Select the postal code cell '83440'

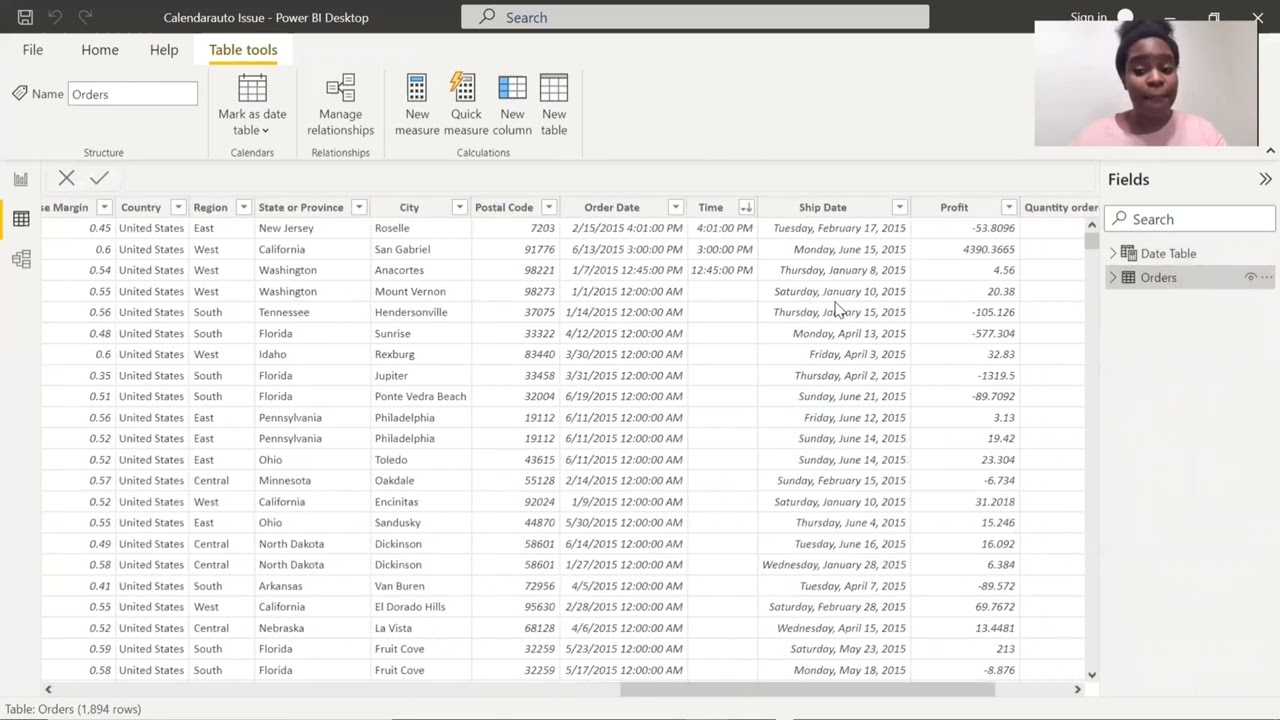pyautogui.click(x=539, y=354)
